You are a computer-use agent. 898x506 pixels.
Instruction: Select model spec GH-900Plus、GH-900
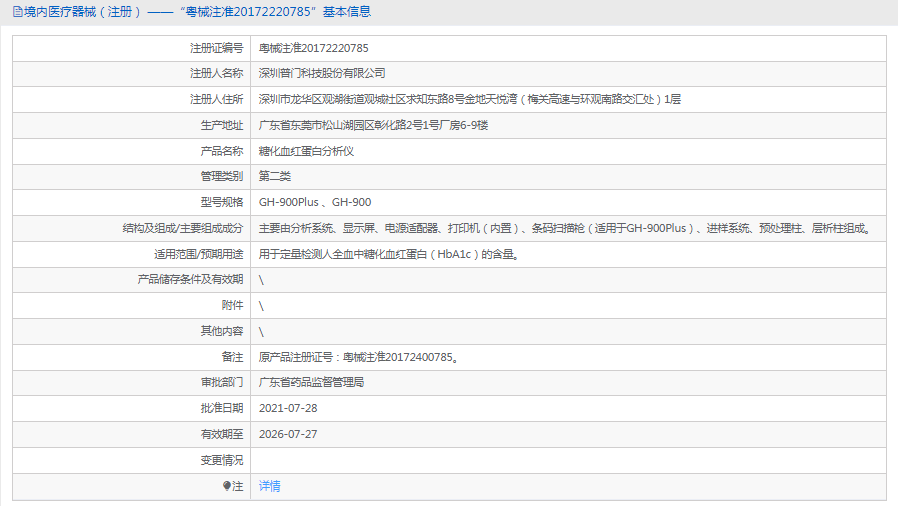click(315, 202)
